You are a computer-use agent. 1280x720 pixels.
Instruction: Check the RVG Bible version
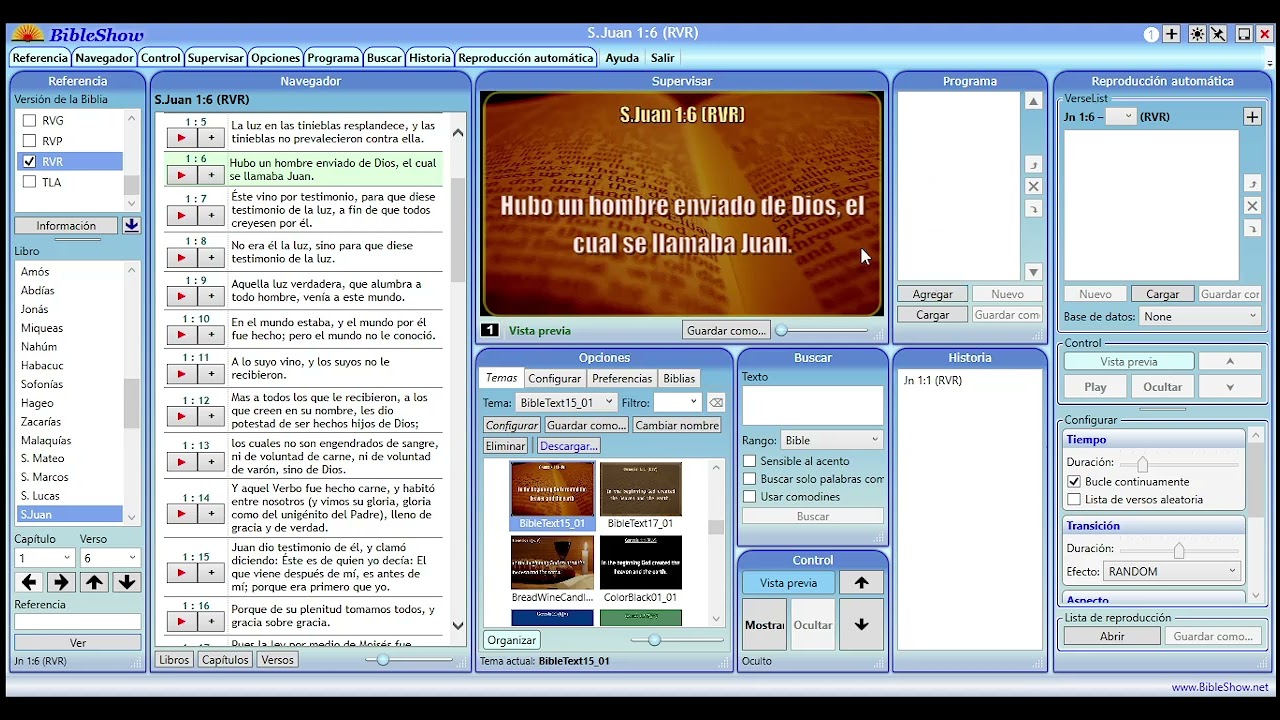[x=29, y=120]
